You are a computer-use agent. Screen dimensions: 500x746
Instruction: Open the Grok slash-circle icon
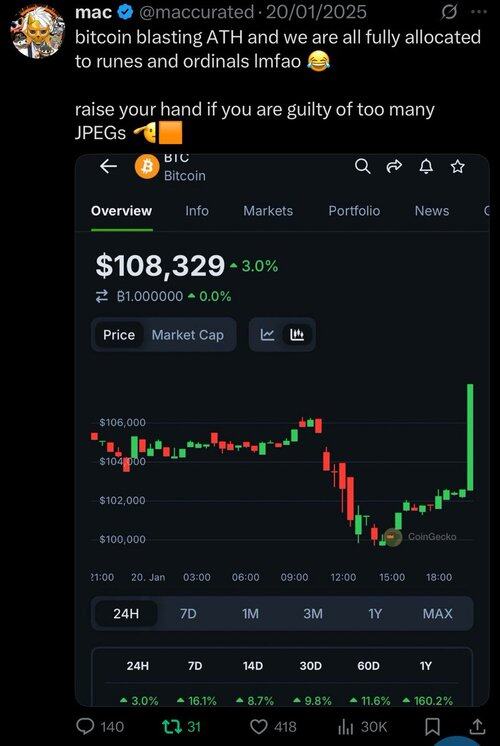[x=449, y=12]
